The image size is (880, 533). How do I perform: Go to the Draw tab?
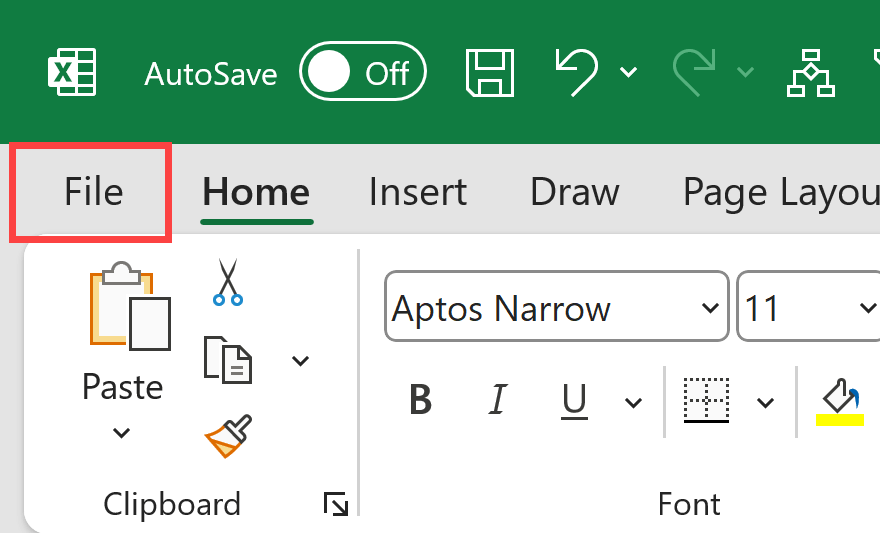coord(575,192)
